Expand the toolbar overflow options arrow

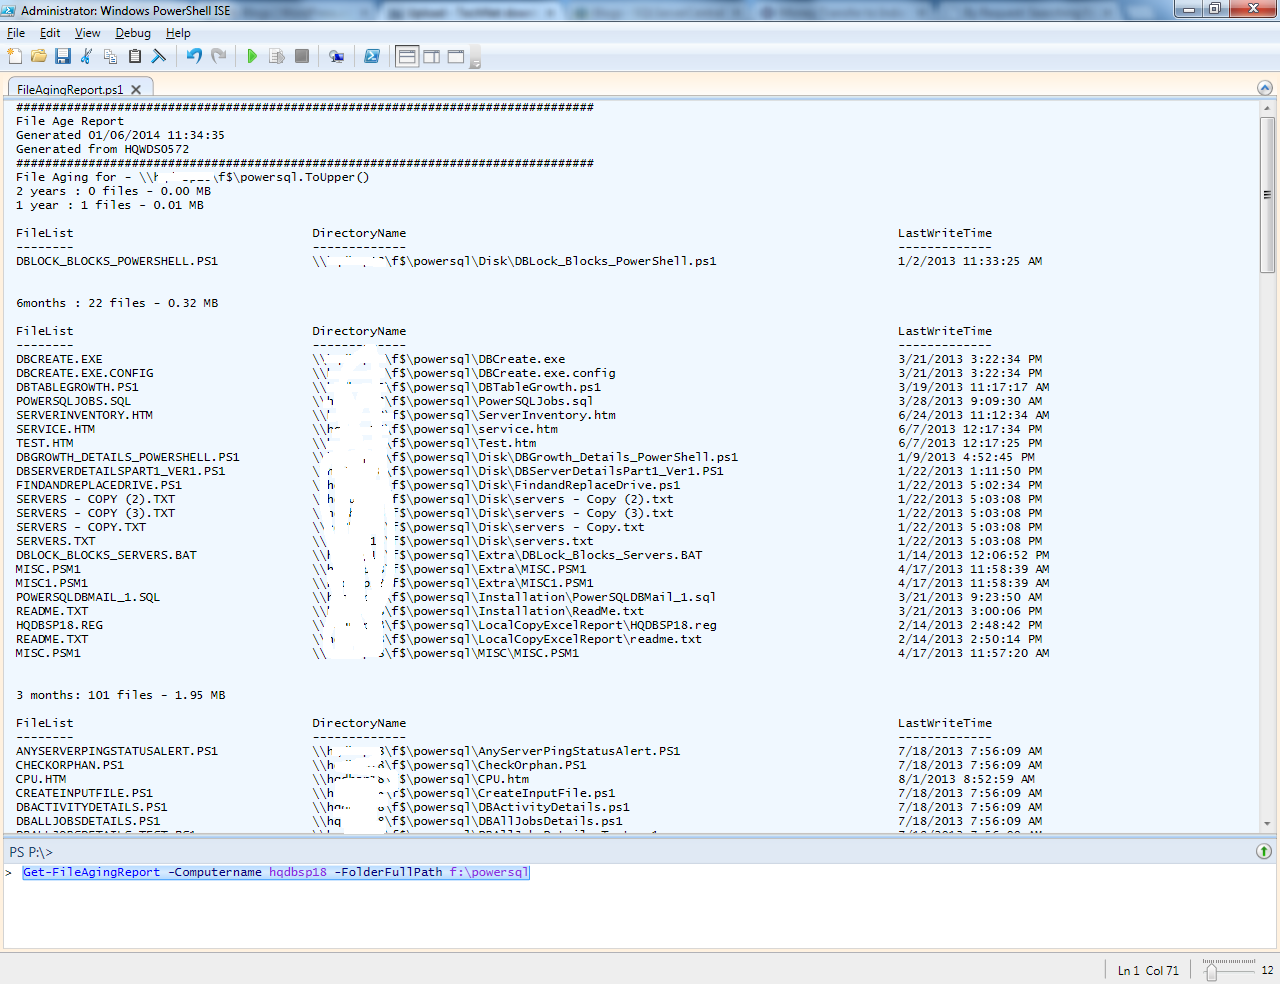coord(476,62)
